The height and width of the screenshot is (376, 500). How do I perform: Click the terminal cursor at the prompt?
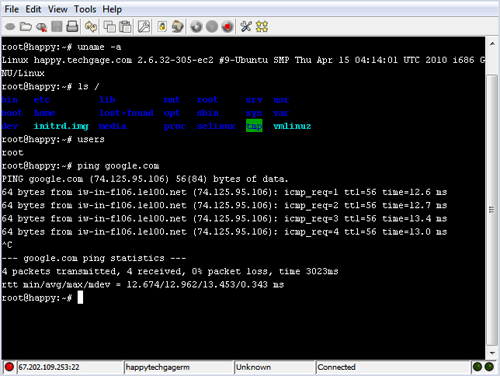coord(80,297)
